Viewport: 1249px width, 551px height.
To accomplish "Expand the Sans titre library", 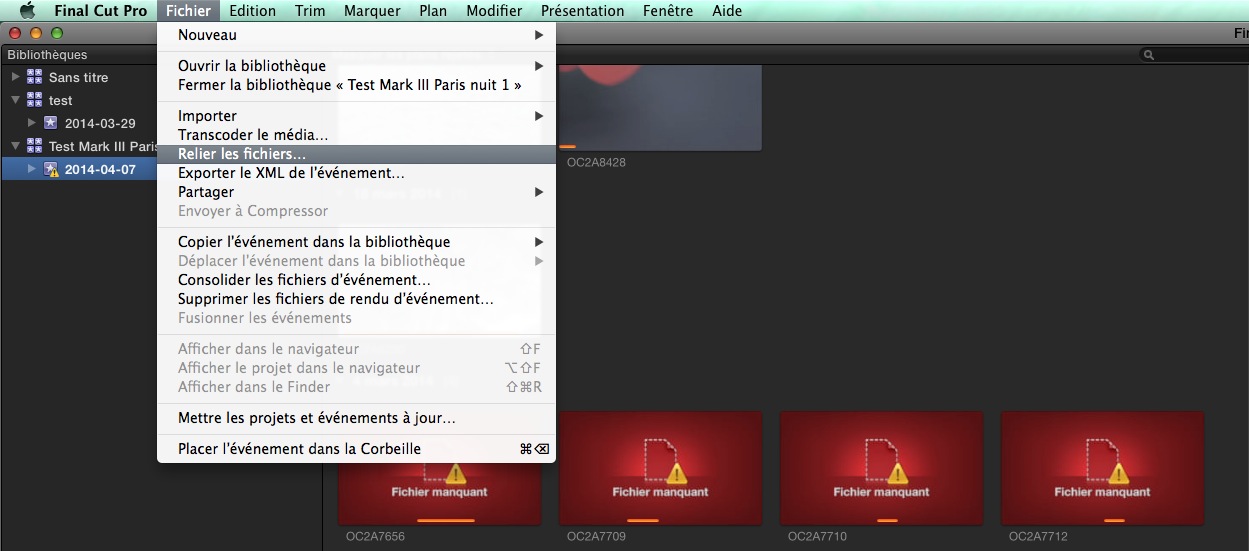I will click(x=15, y=77).
